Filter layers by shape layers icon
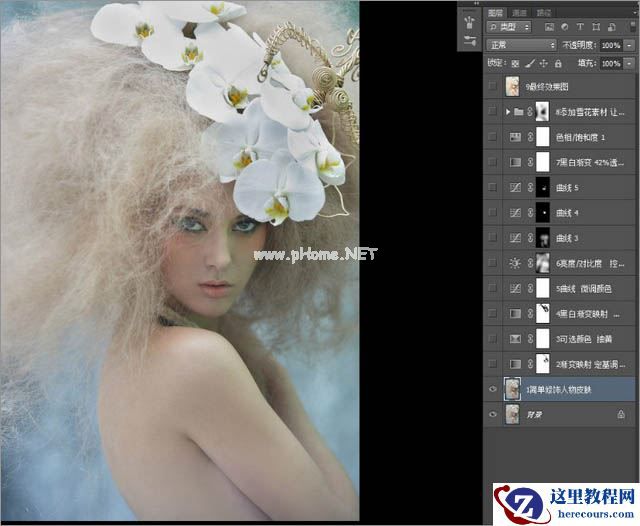This screenshot has height=526, width=640. 596,27
